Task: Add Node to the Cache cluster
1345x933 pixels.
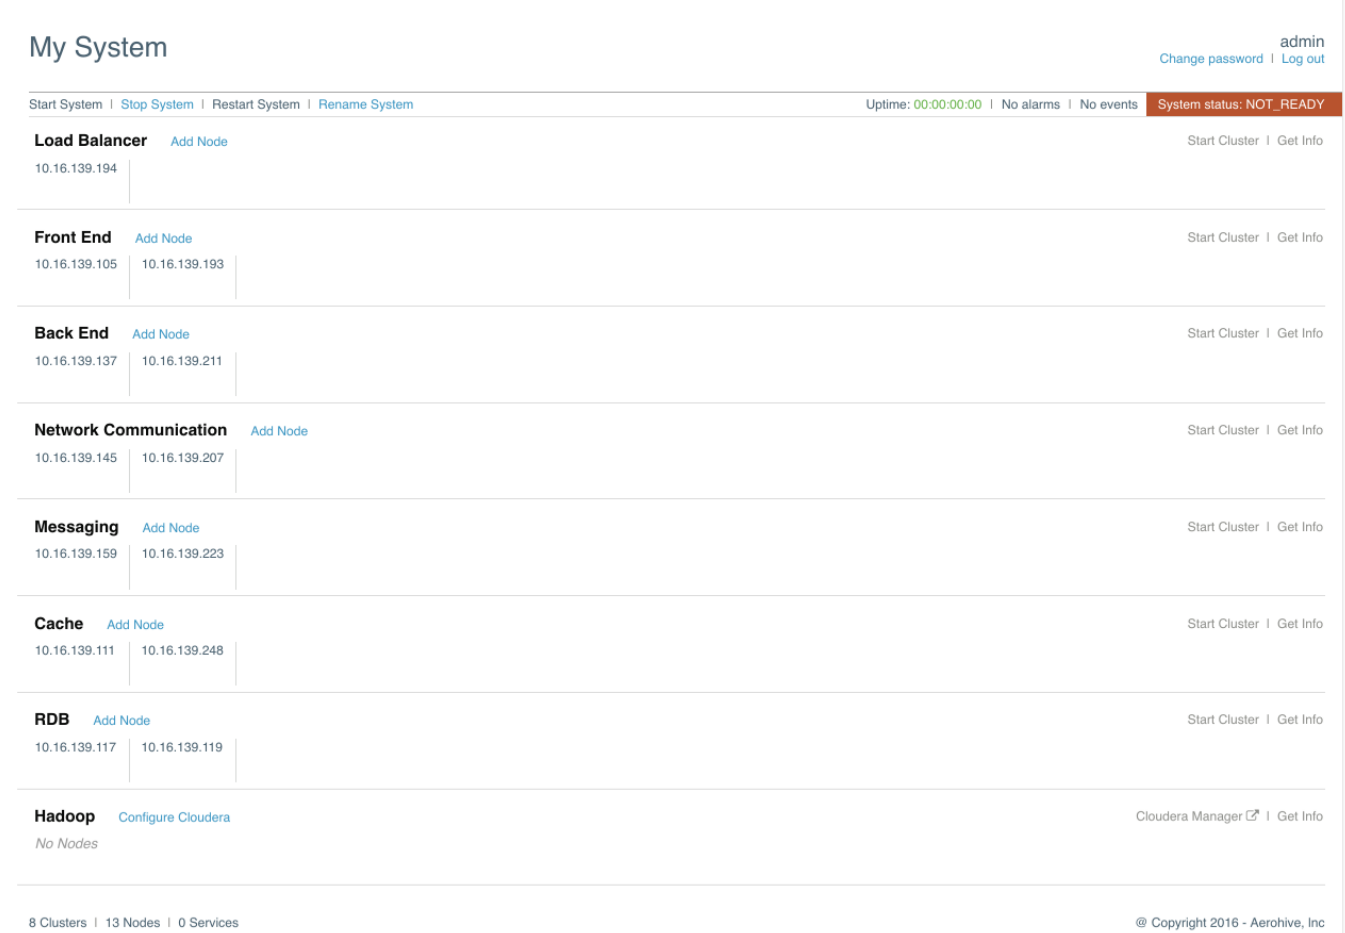Action: (x=135, y=625)
